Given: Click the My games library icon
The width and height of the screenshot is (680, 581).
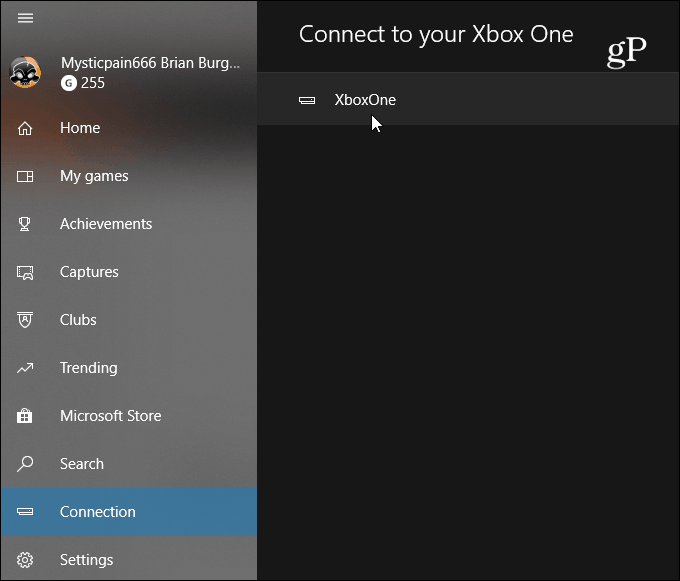Looking at the screenshot, I should point(25,176).
